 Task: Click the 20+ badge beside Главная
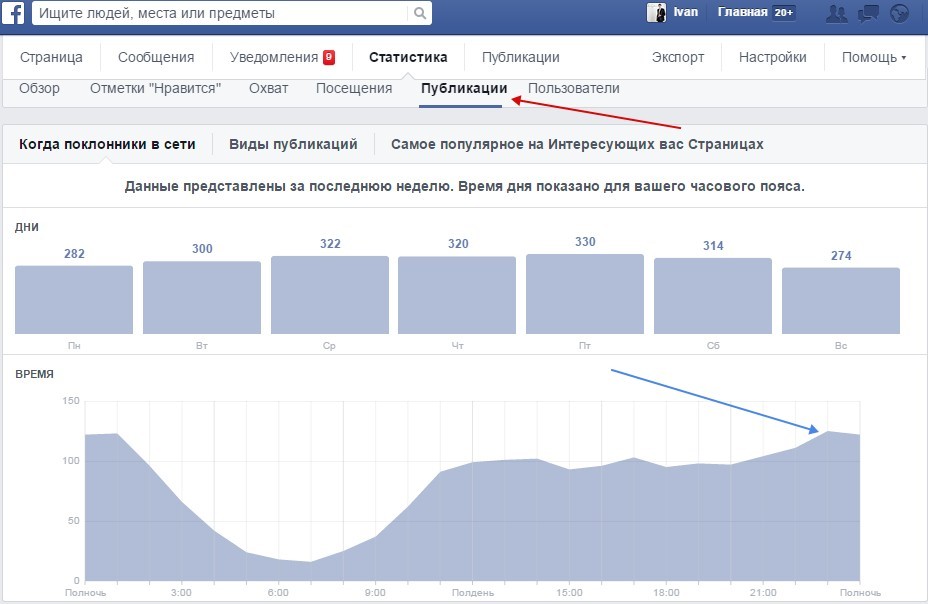click(x=784, y=12)
